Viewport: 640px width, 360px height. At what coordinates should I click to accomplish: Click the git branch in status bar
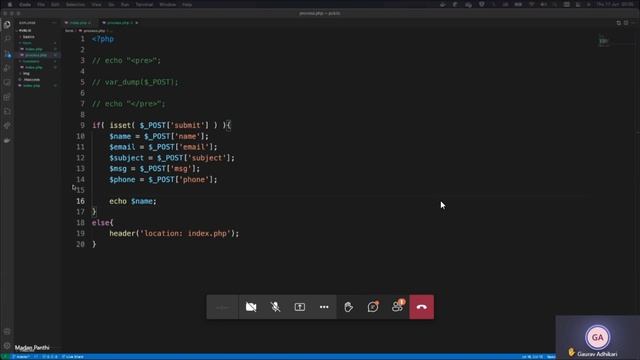[21, 357]
